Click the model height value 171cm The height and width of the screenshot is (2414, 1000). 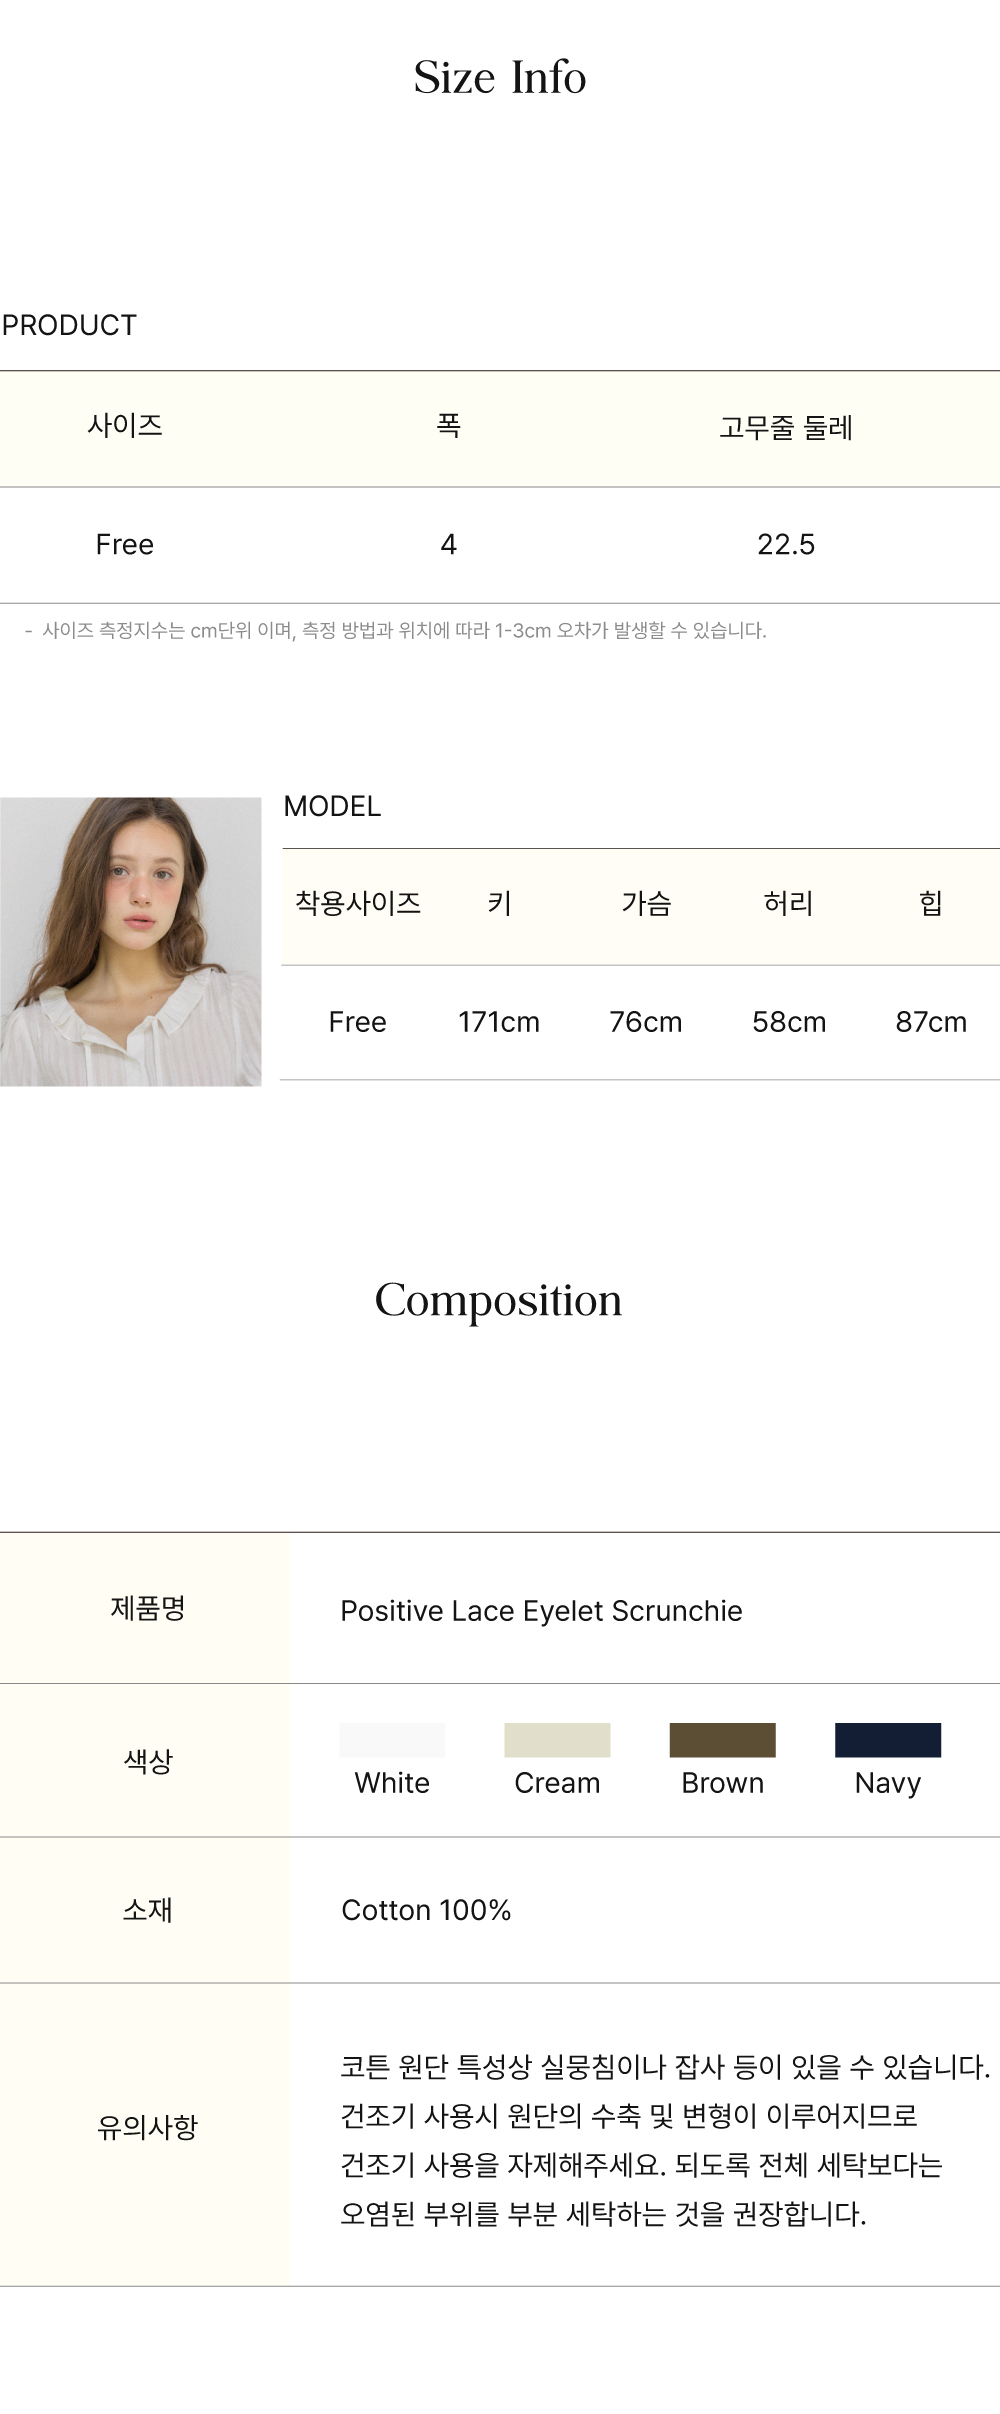(499, 1022)
